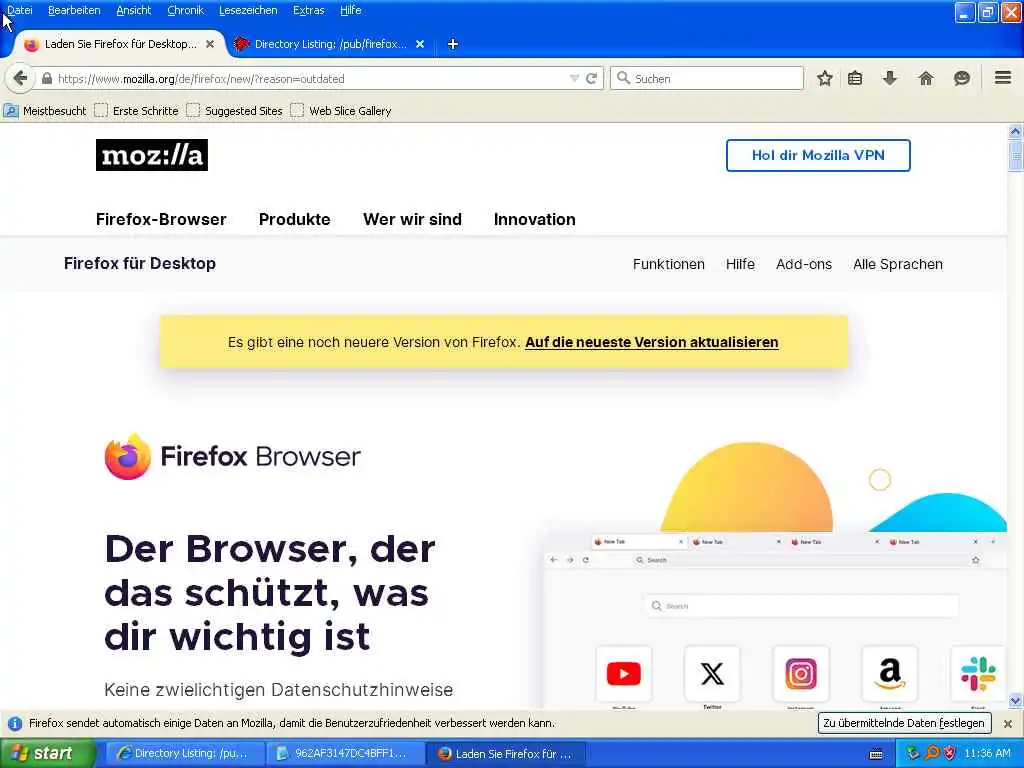Click 'Zu übermittelnde Daten festlegen' button

[904, 723]
